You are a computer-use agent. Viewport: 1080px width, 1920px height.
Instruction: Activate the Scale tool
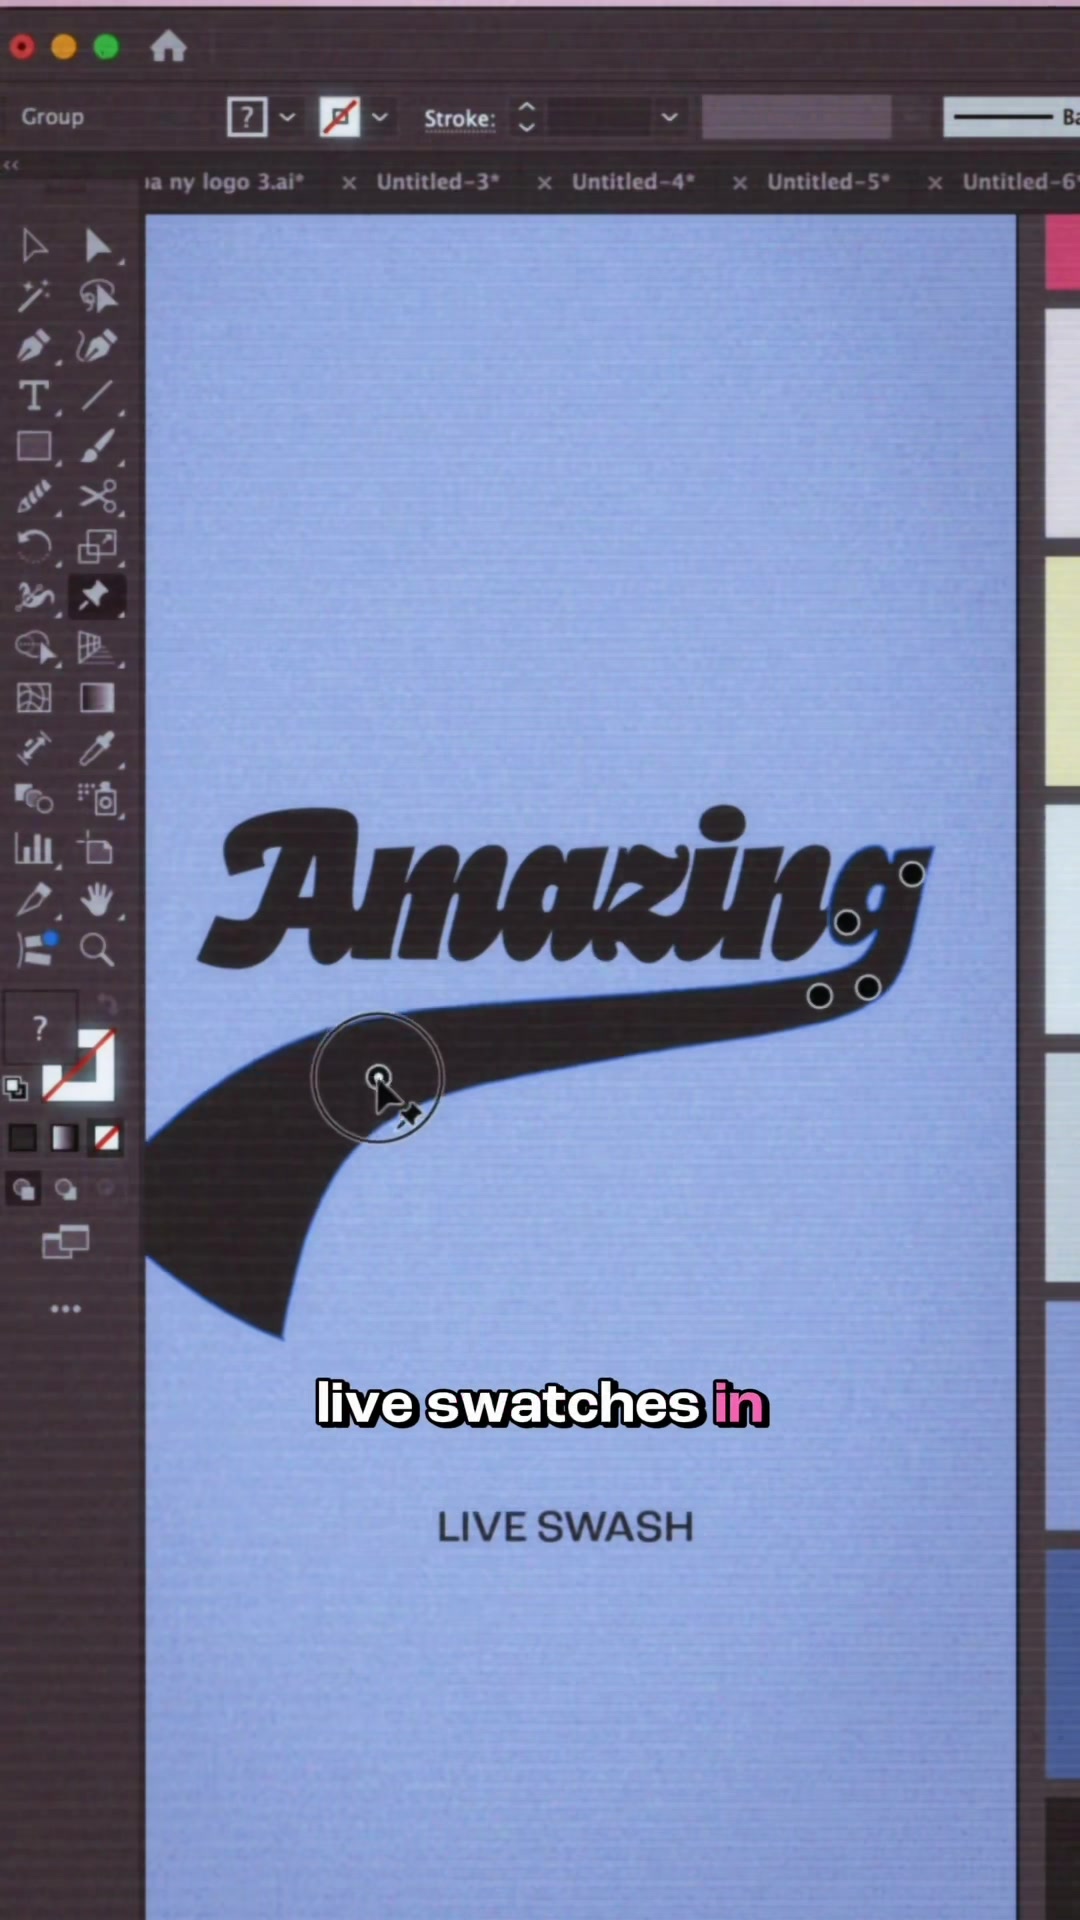[x=97, y=546]
